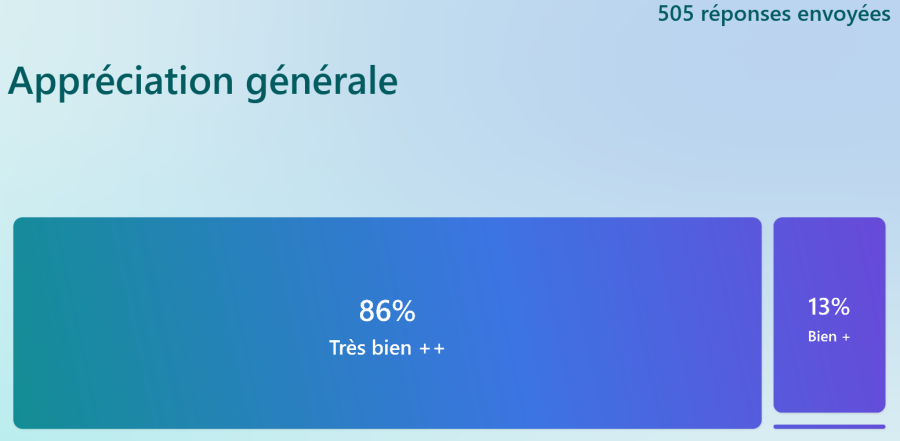
Task: Click the gap between the two result blocks
Action: pyautogui.click(x=767, y=323)
